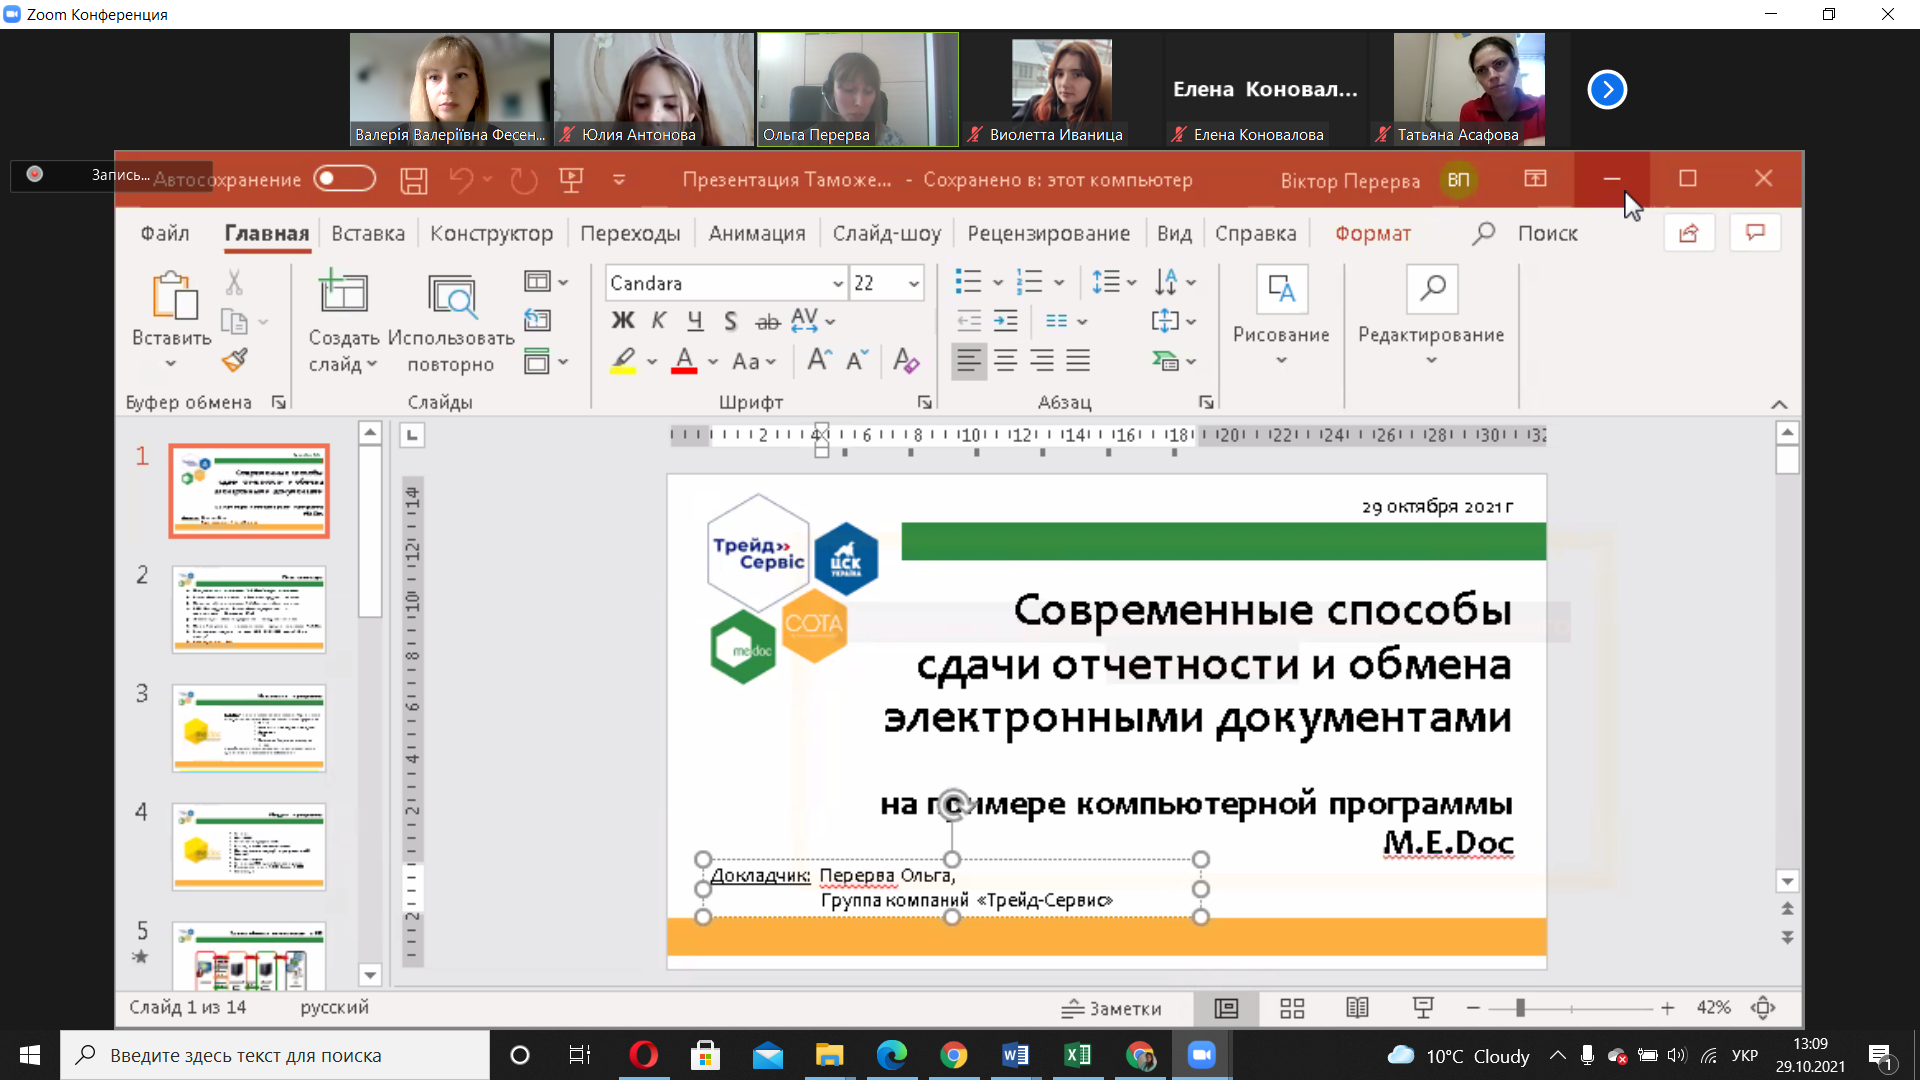
Task: Open Excel from the taskbar
Action: [x=1077, y=1055]
